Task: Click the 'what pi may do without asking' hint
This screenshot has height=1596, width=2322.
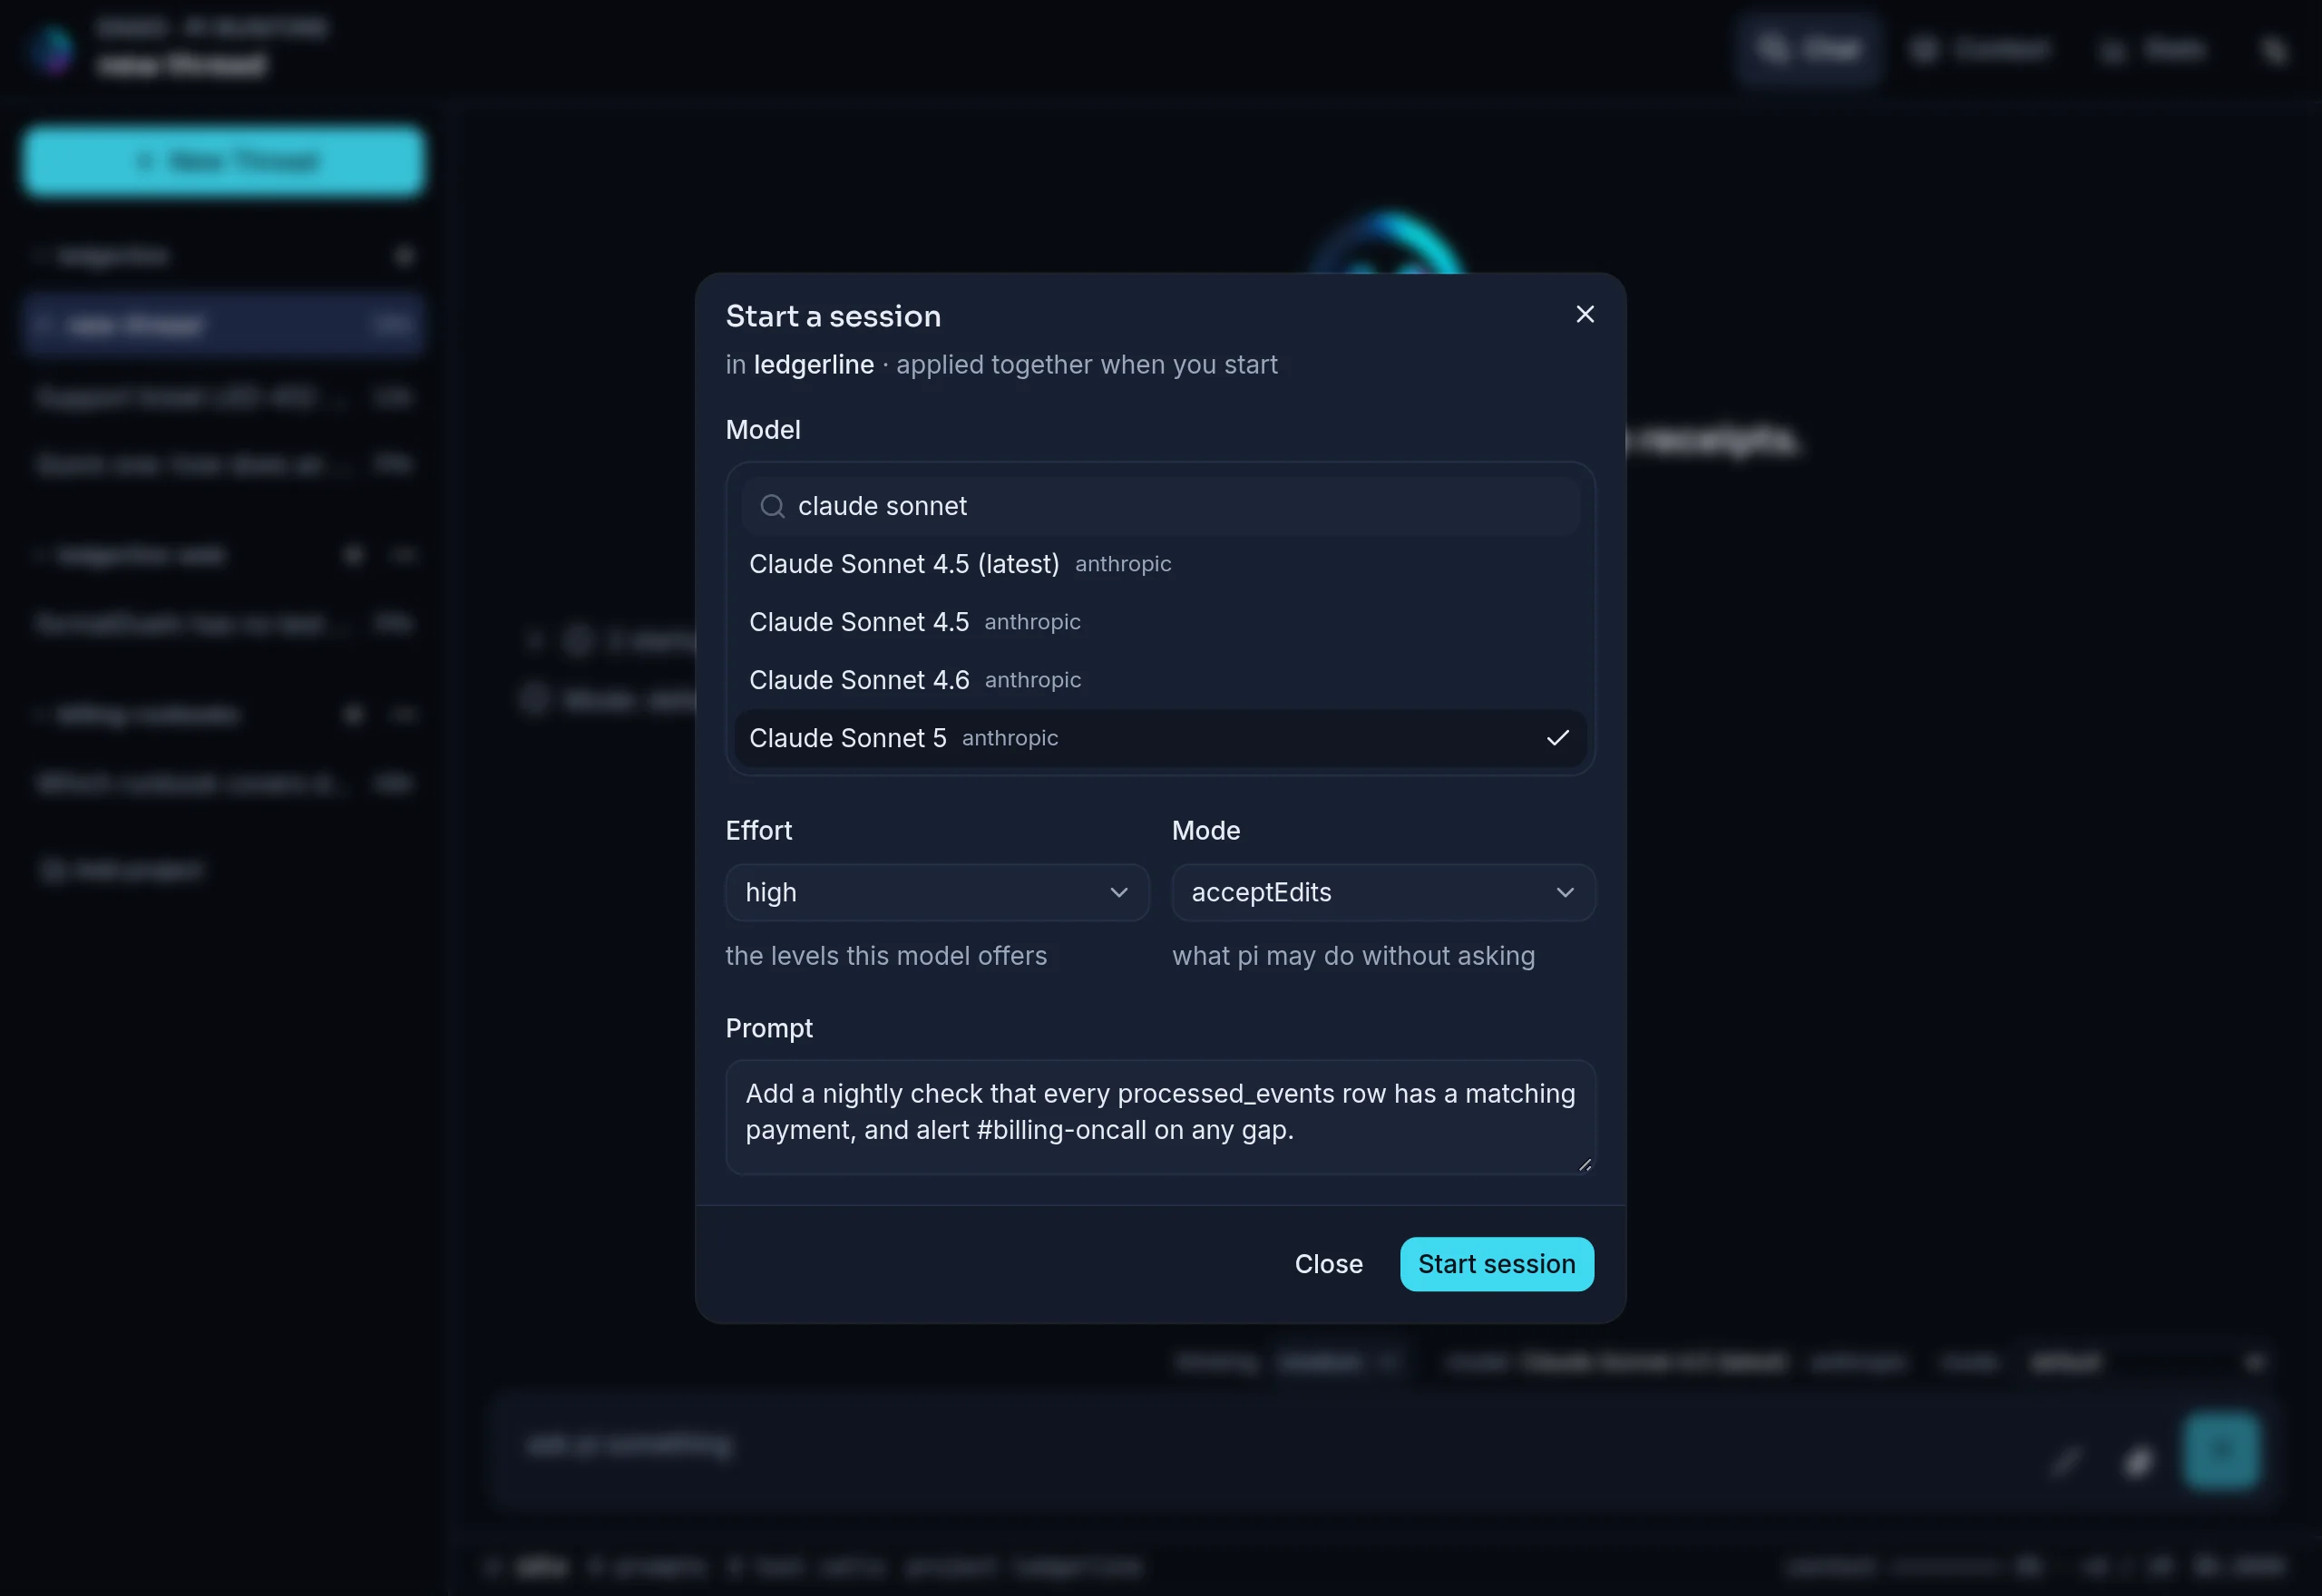Action: [1353, 955]
